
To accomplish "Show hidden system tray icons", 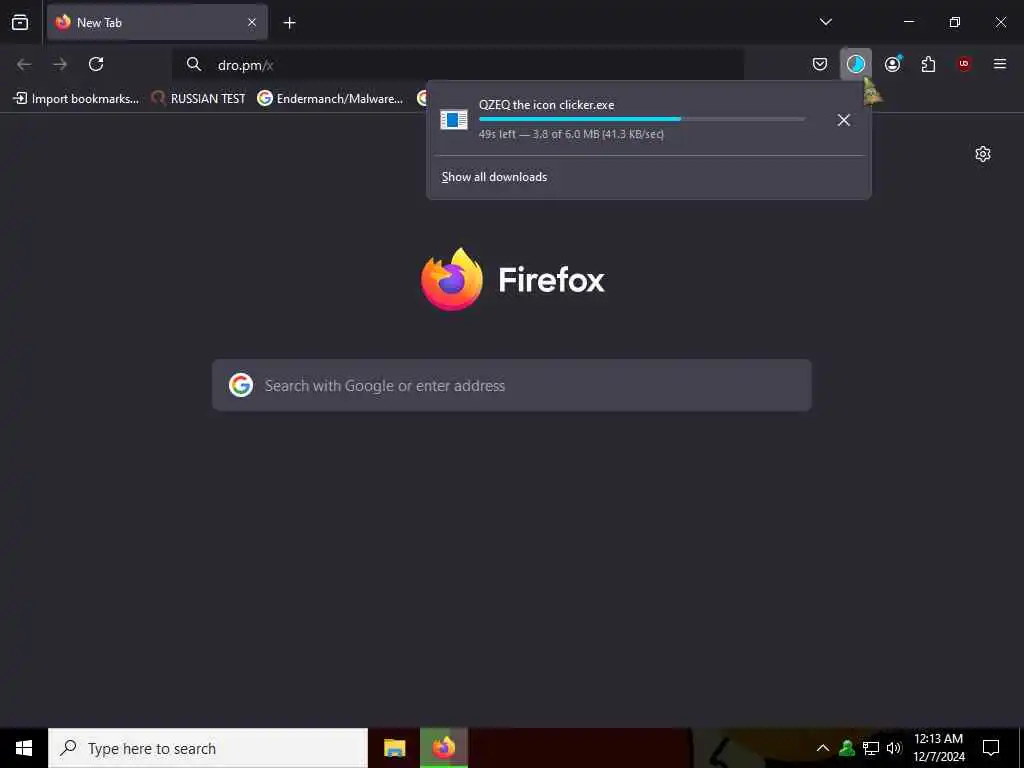I will coord(823,748).
